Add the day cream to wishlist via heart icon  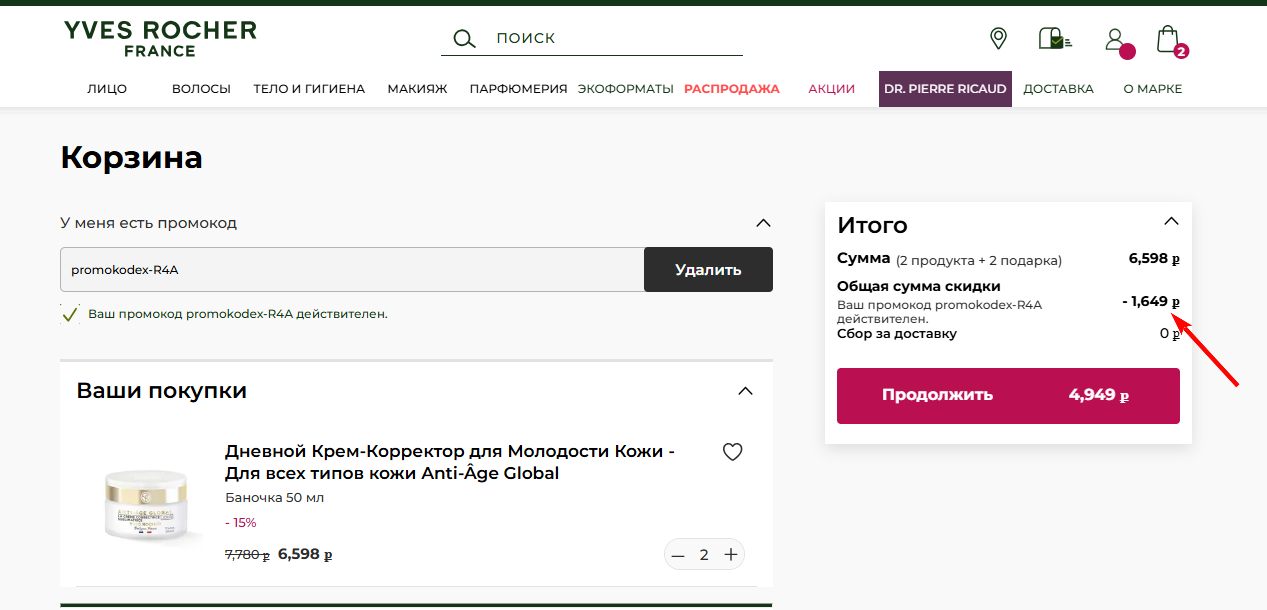click(732, 451)
